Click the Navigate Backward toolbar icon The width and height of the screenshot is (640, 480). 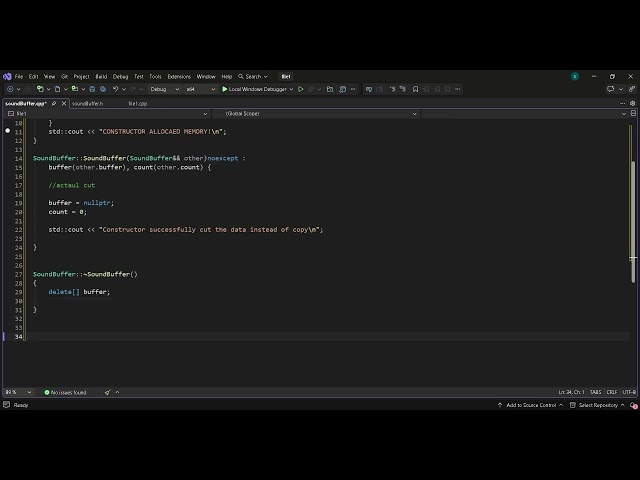(x=10, y=89)
